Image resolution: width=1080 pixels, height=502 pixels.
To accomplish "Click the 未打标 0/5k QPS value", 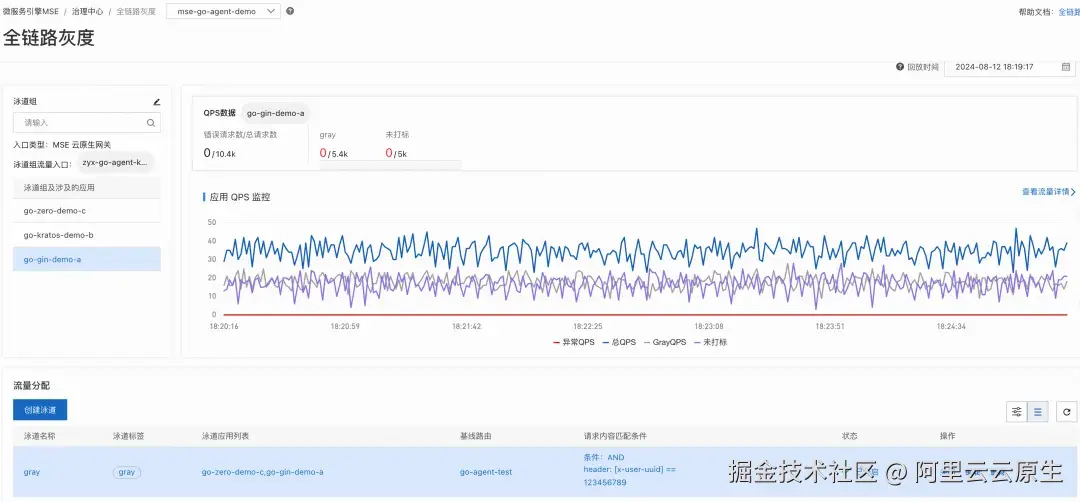I will tap(396, 153).
